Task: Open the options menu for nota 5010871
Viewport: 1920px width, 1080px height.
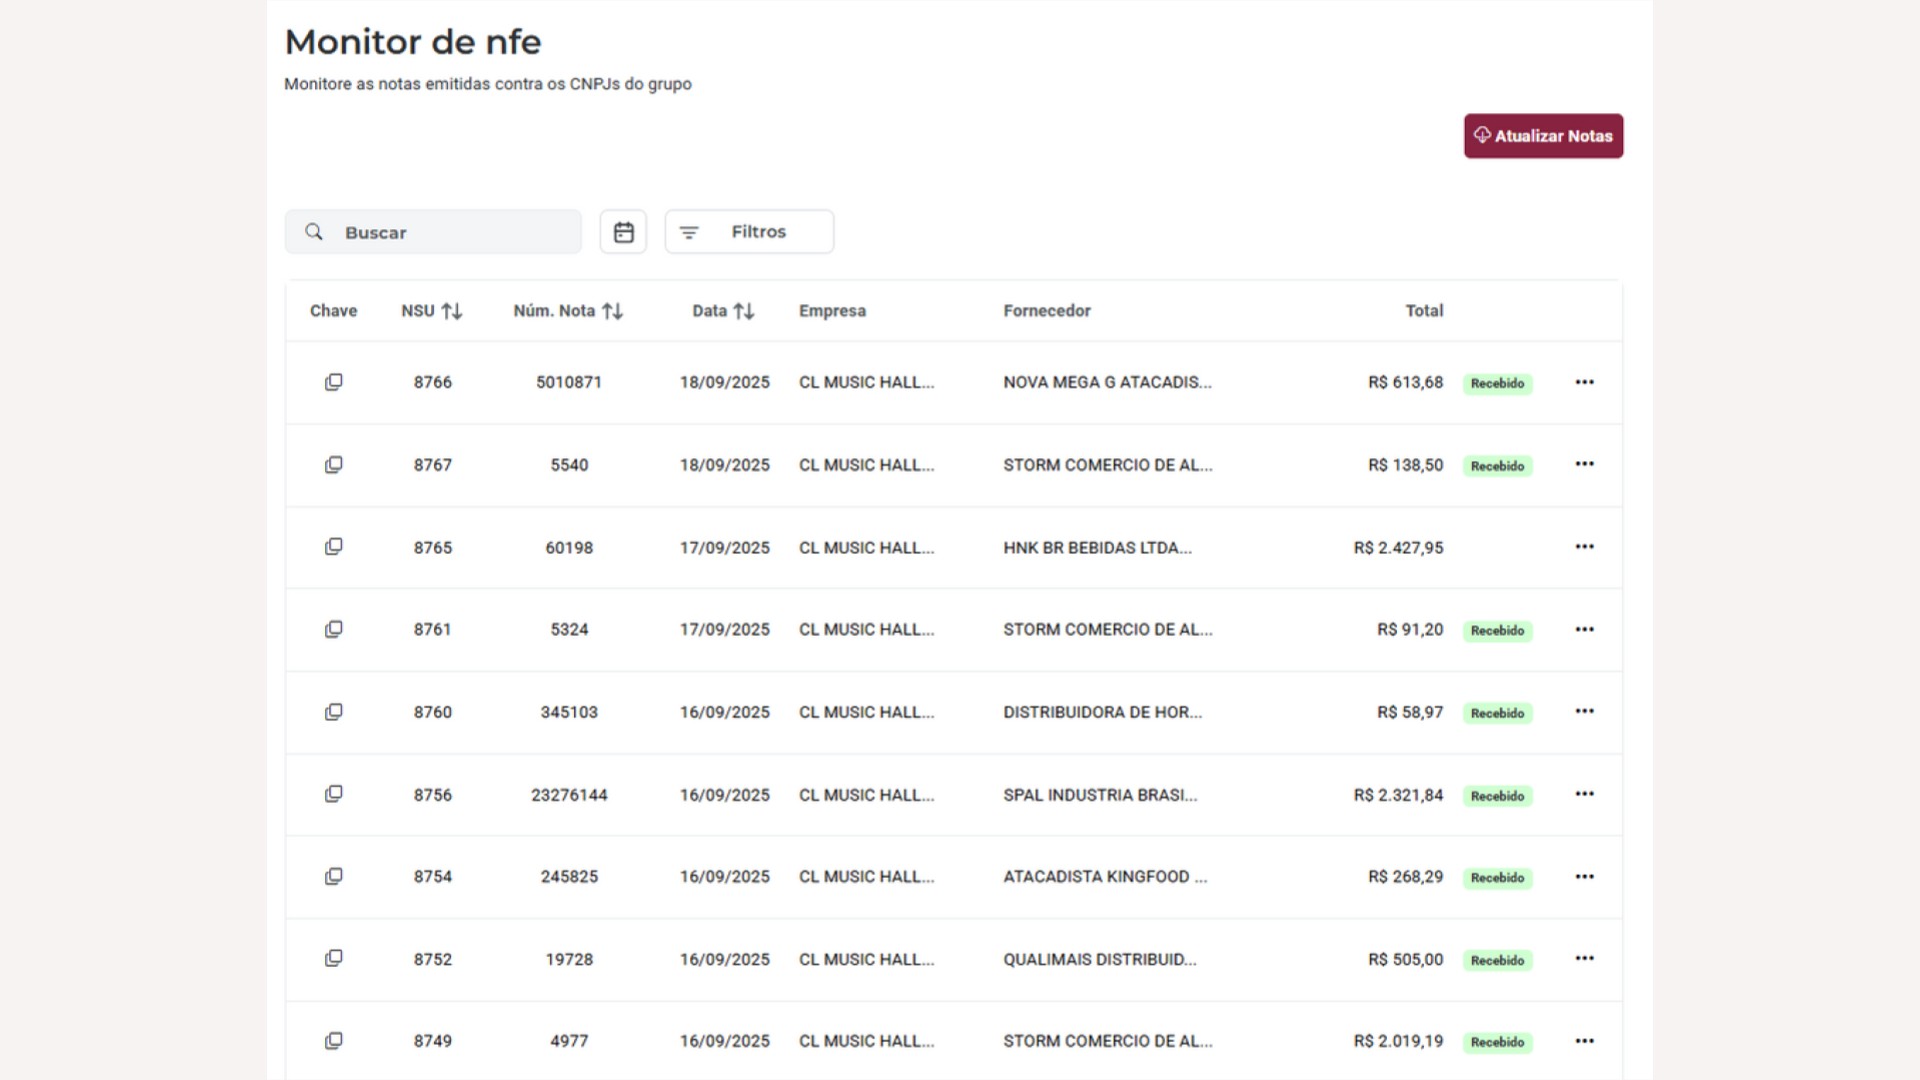Action: click(x=1584, y=382)
